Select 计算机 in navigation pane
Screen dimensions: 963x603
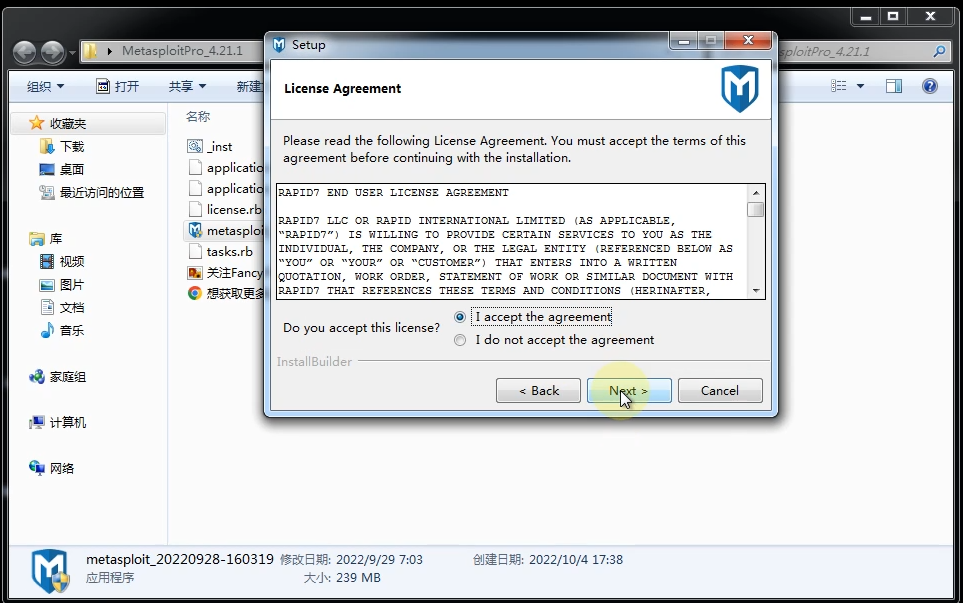[x=68, y=422]
